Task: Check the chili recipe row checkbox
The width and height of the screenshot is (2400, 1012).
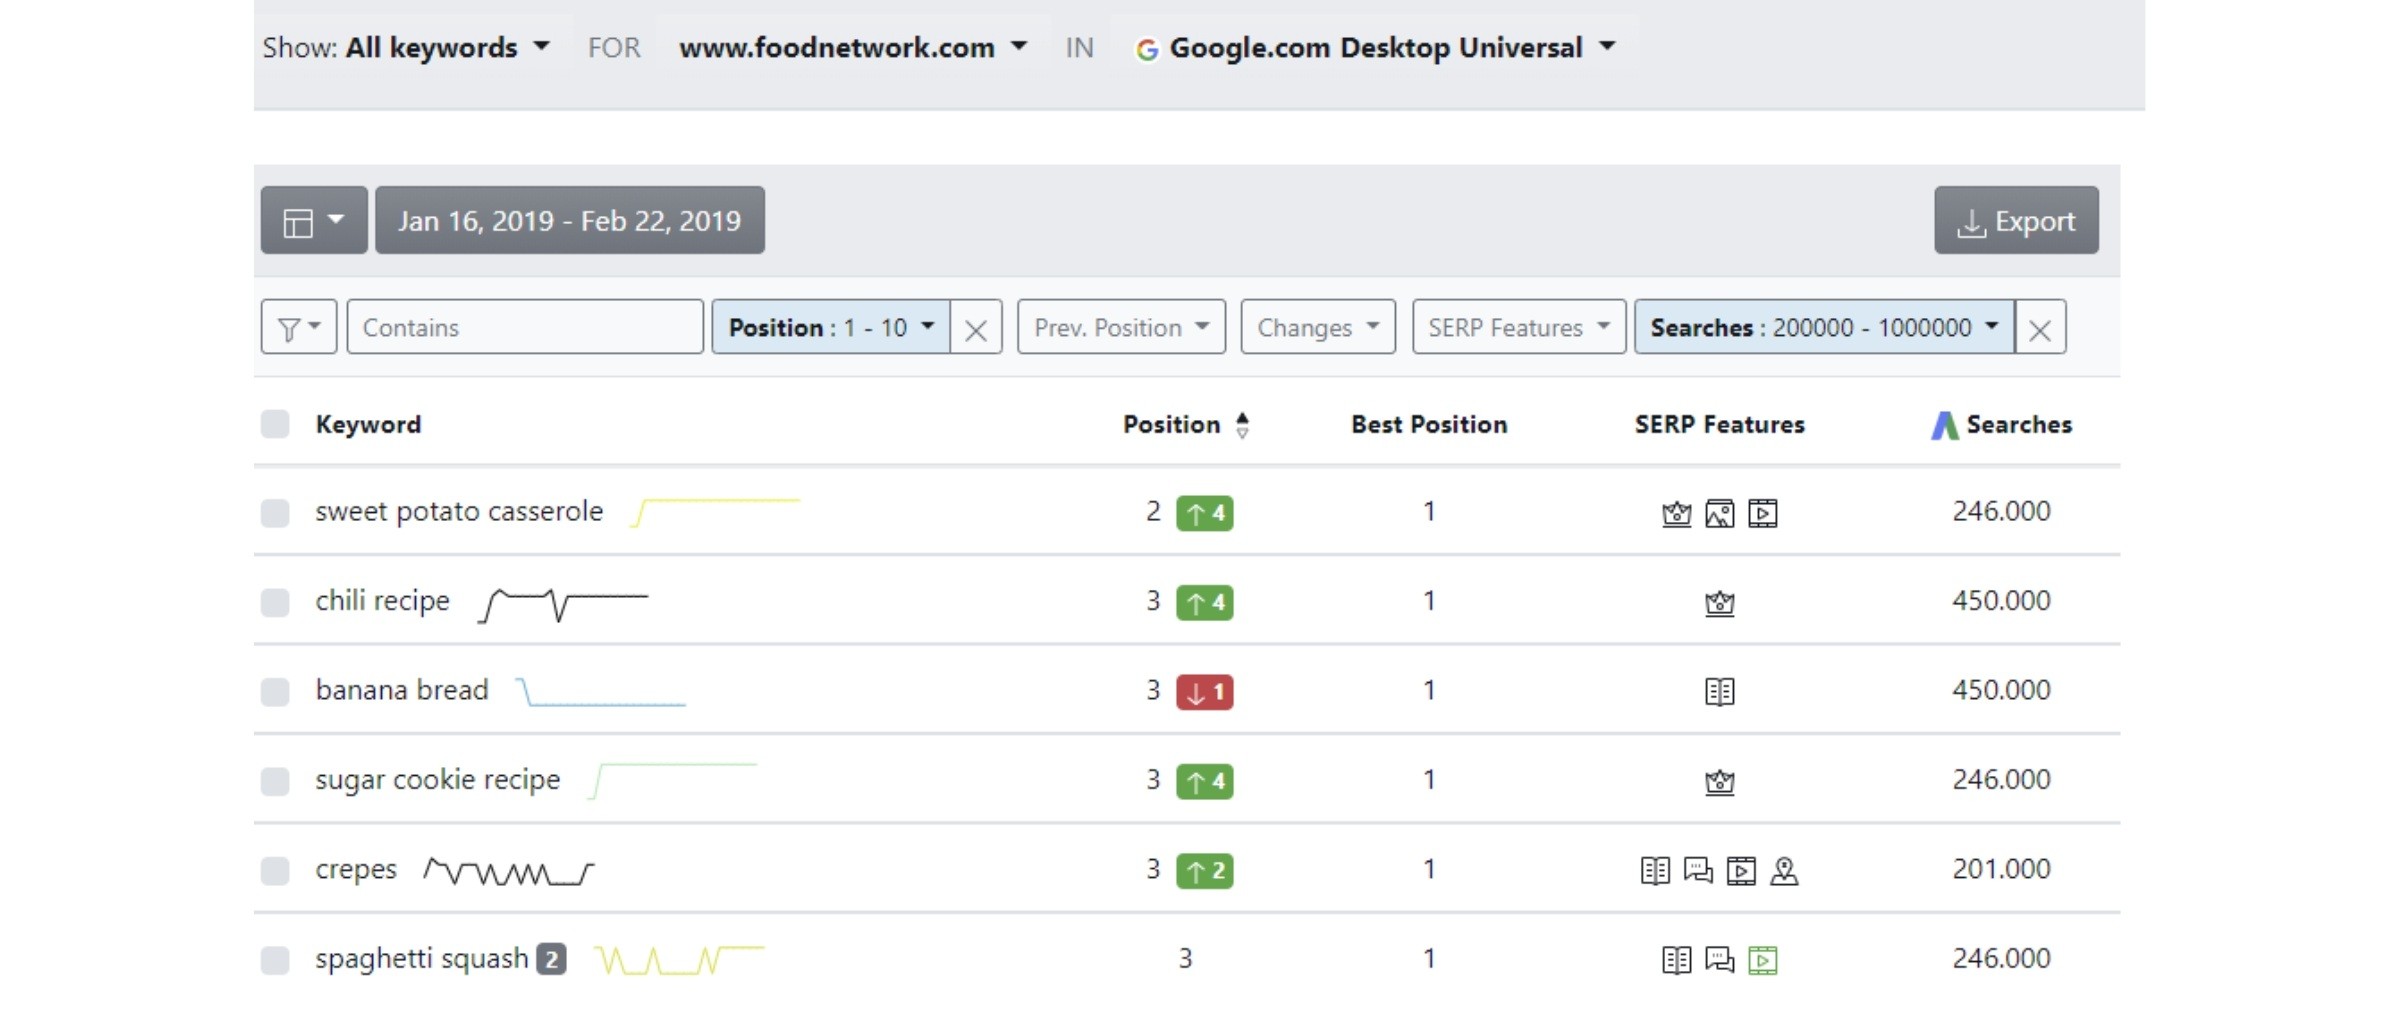Action: (x=275, y=601)
